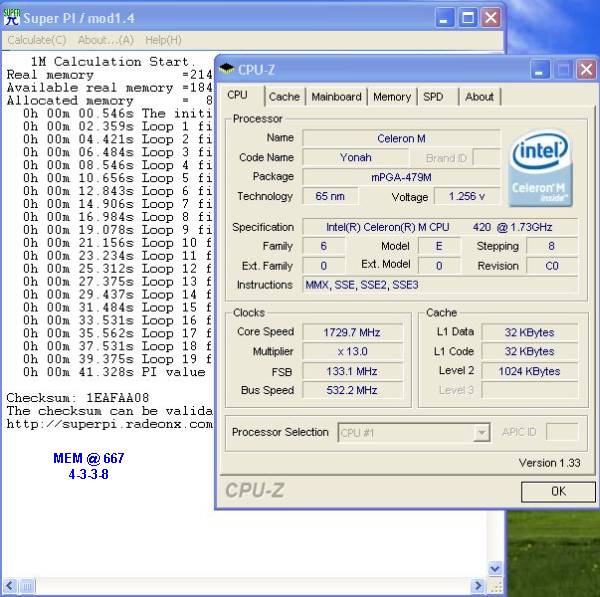The width and height of the screenshot is (600, 597).
Task: Open the Help(H) menu in Super PI
Action: tap(163, 40)
